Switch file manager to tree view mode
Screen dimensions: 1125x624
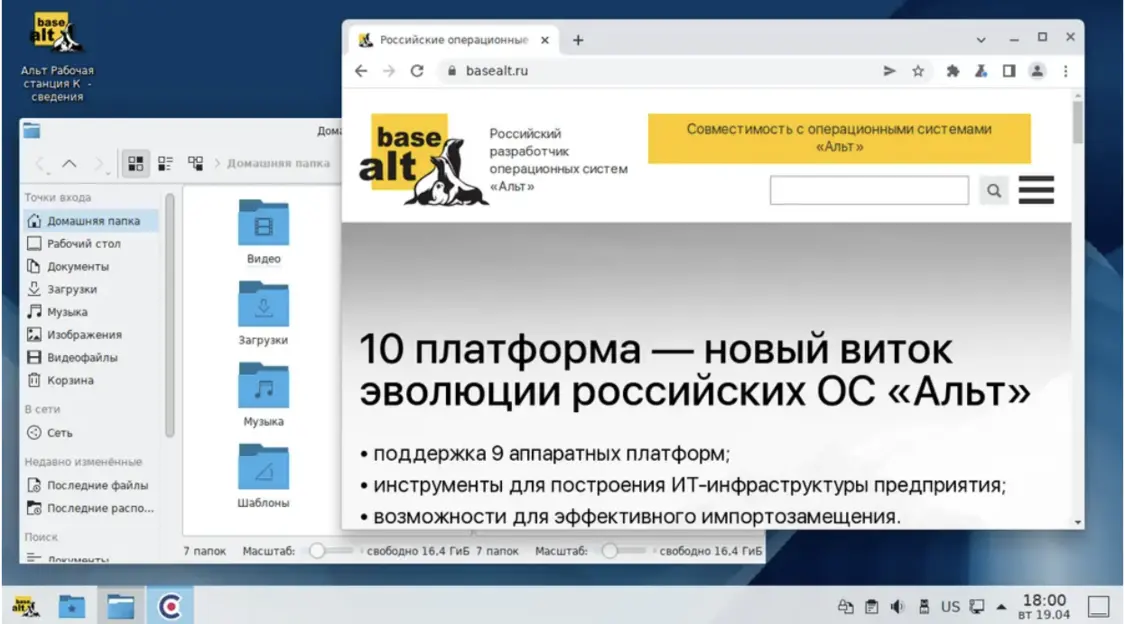[x=195, y=164]
